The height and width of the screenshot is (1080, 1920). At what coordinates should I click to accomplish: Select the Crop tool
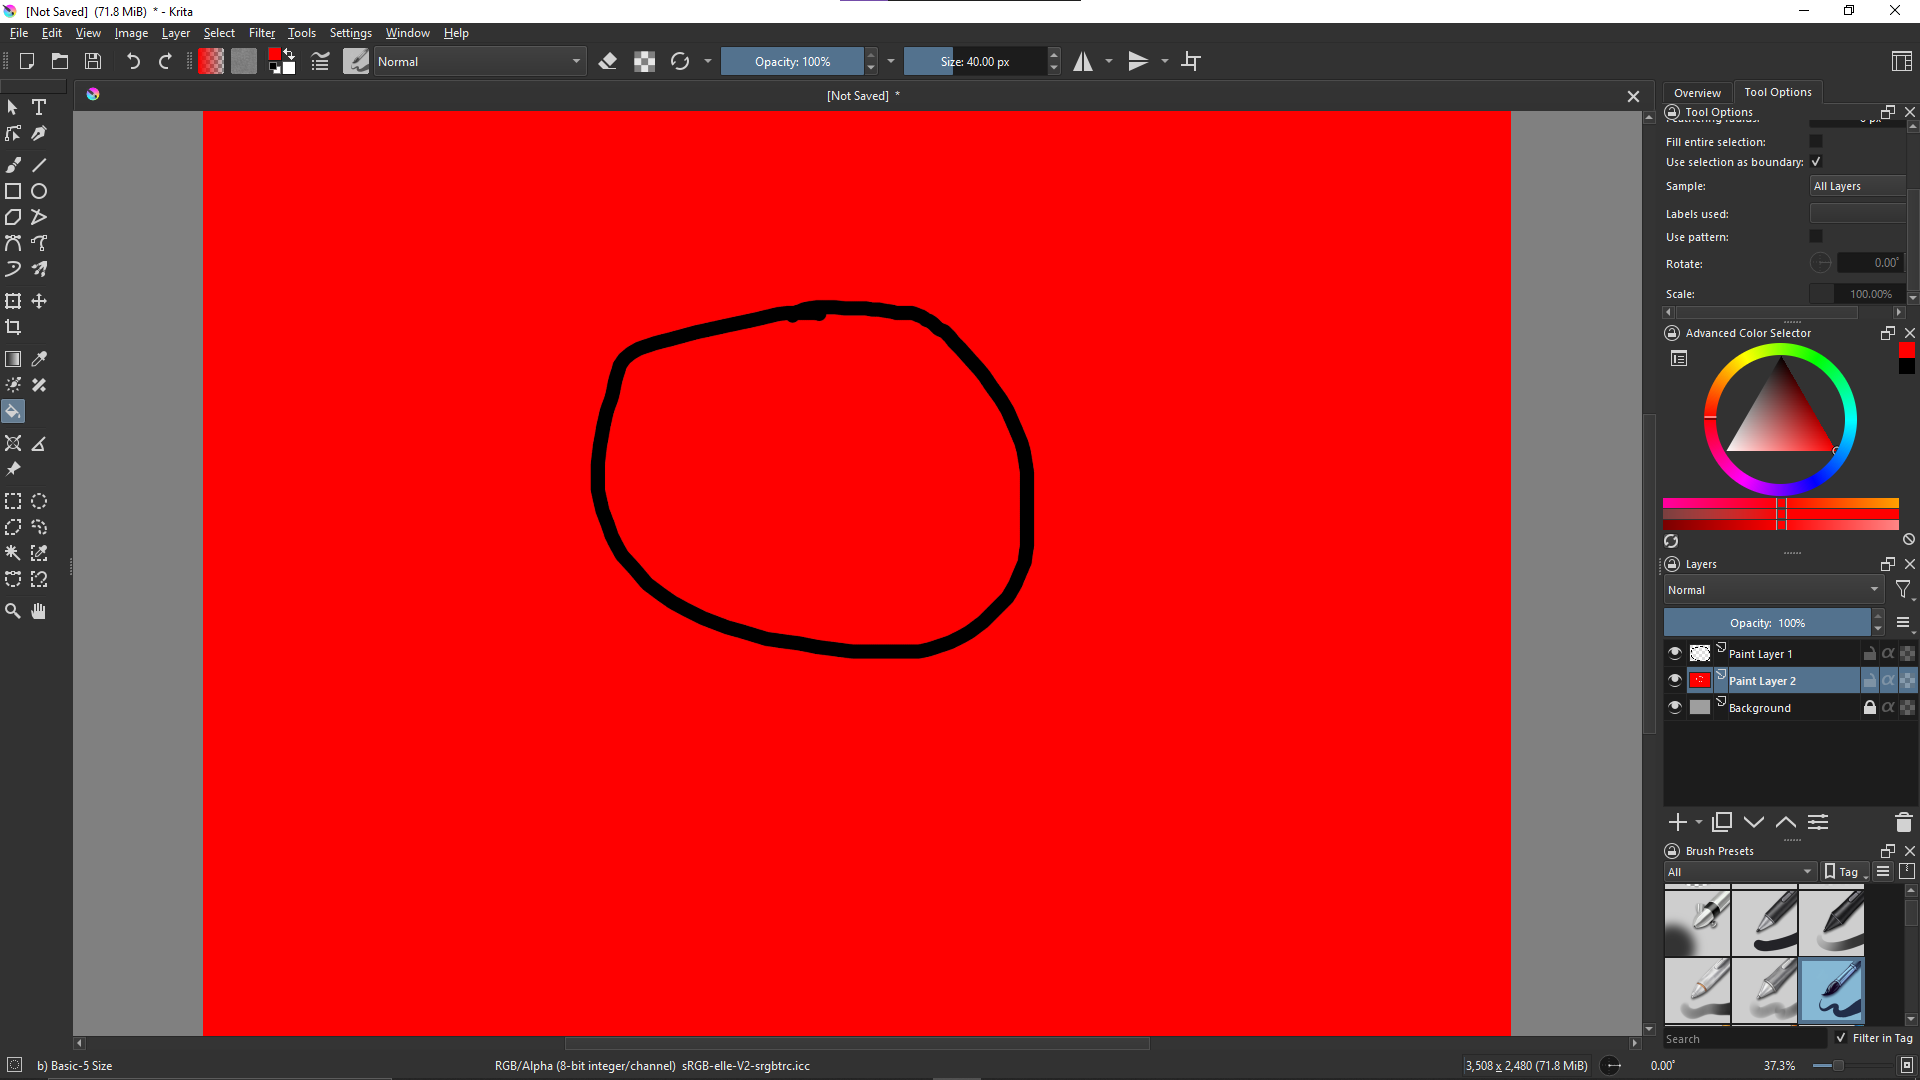coord(13,327)
